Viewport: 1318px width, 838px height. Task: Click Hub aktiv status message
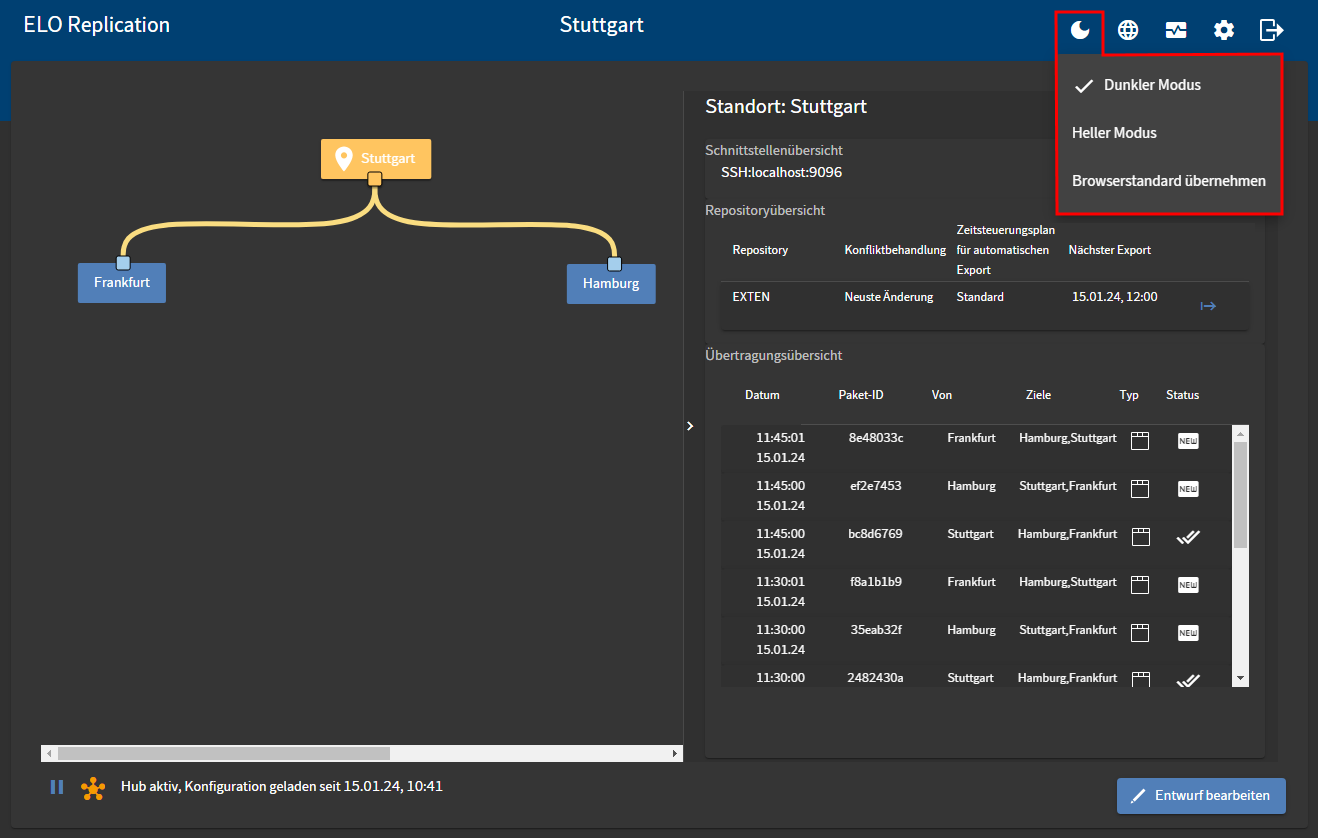pyautogui.click(x=282, y=787)
